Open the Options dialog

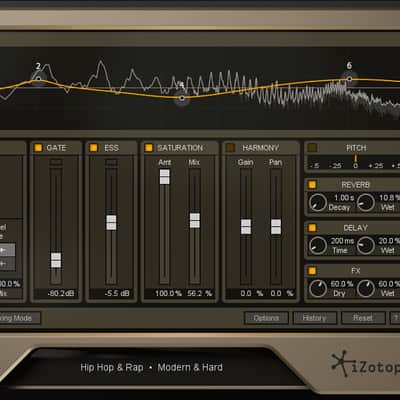tap(266, 318)
